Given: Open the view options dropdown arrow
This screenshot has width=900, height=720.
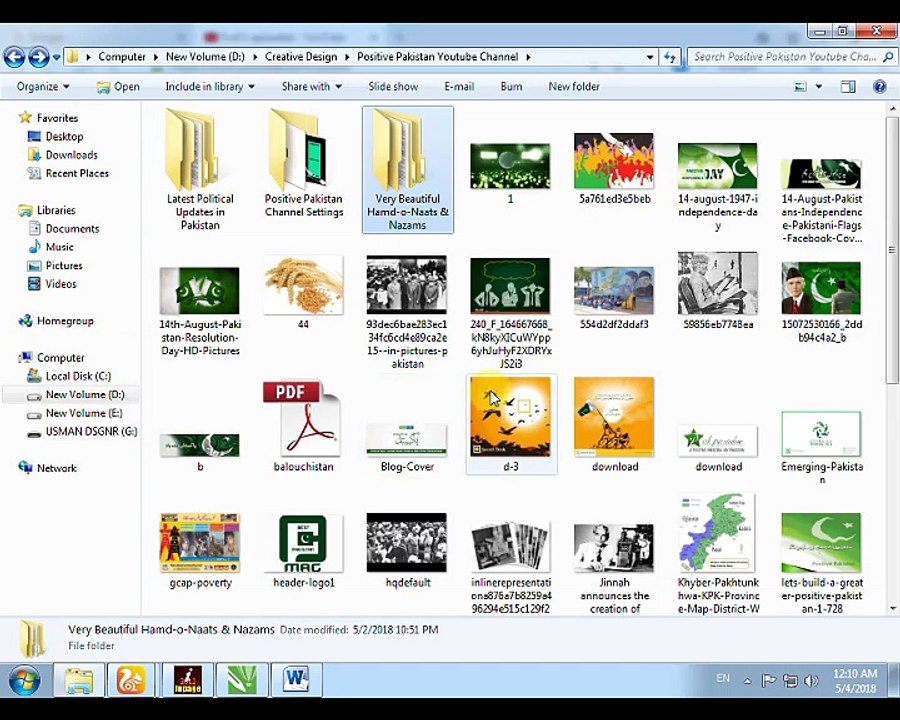Looking at the screenshot, I should (818, 87).
